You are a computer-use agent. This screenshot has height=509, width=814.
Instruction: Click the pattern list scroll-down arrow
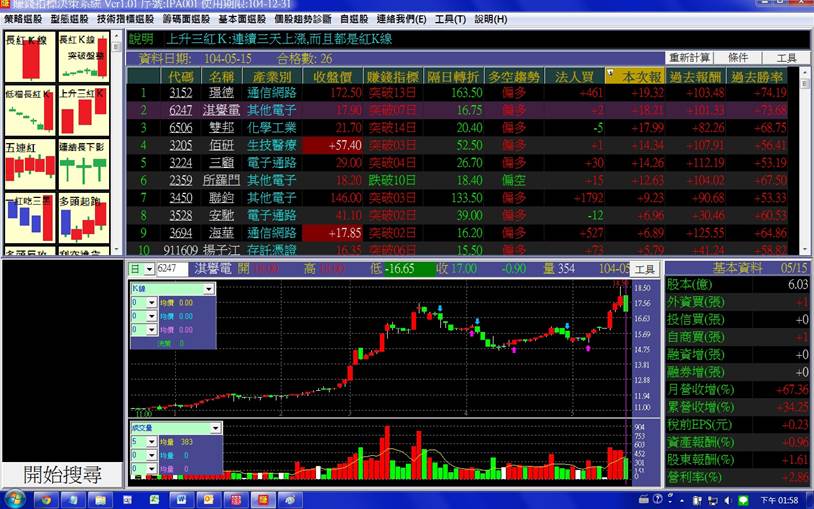click(117, 251)
